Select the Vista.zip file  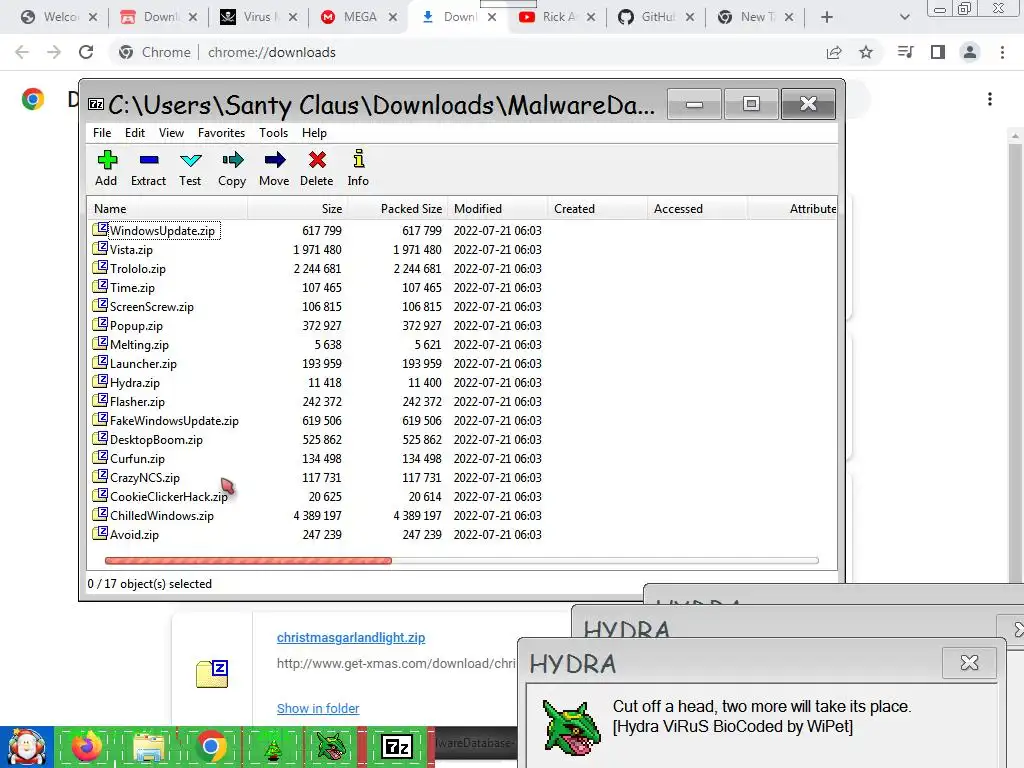pyautogui.click(x=131, y=249)
